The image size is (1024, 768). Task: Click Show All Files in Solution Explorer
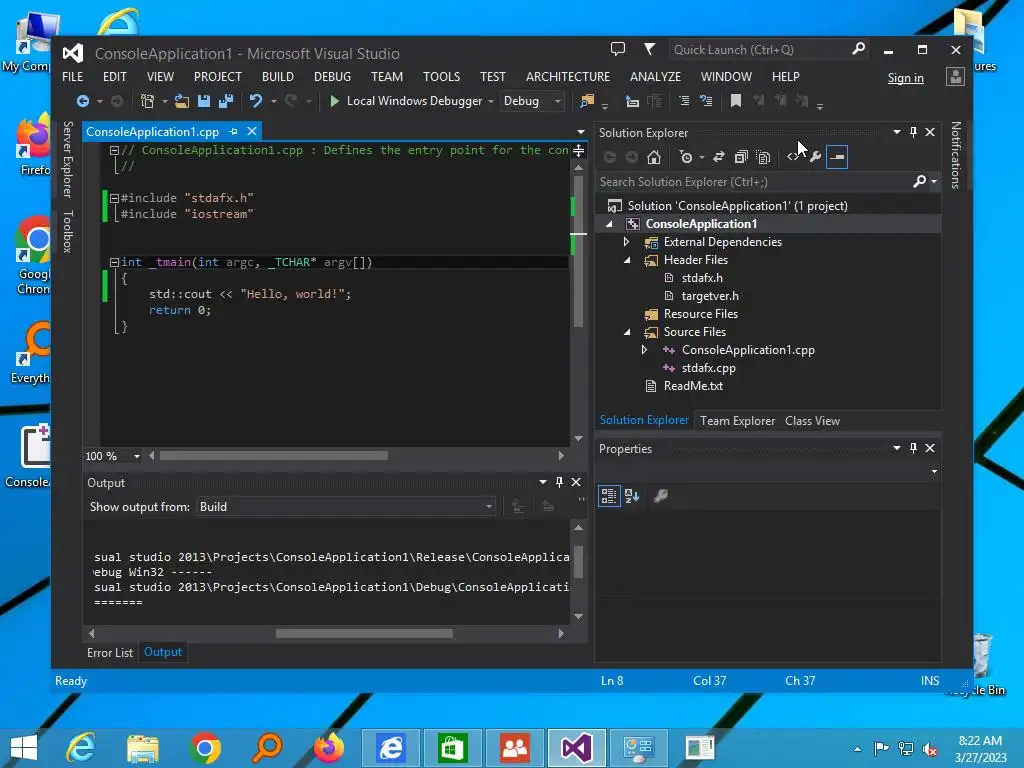[x=763, y=157]
